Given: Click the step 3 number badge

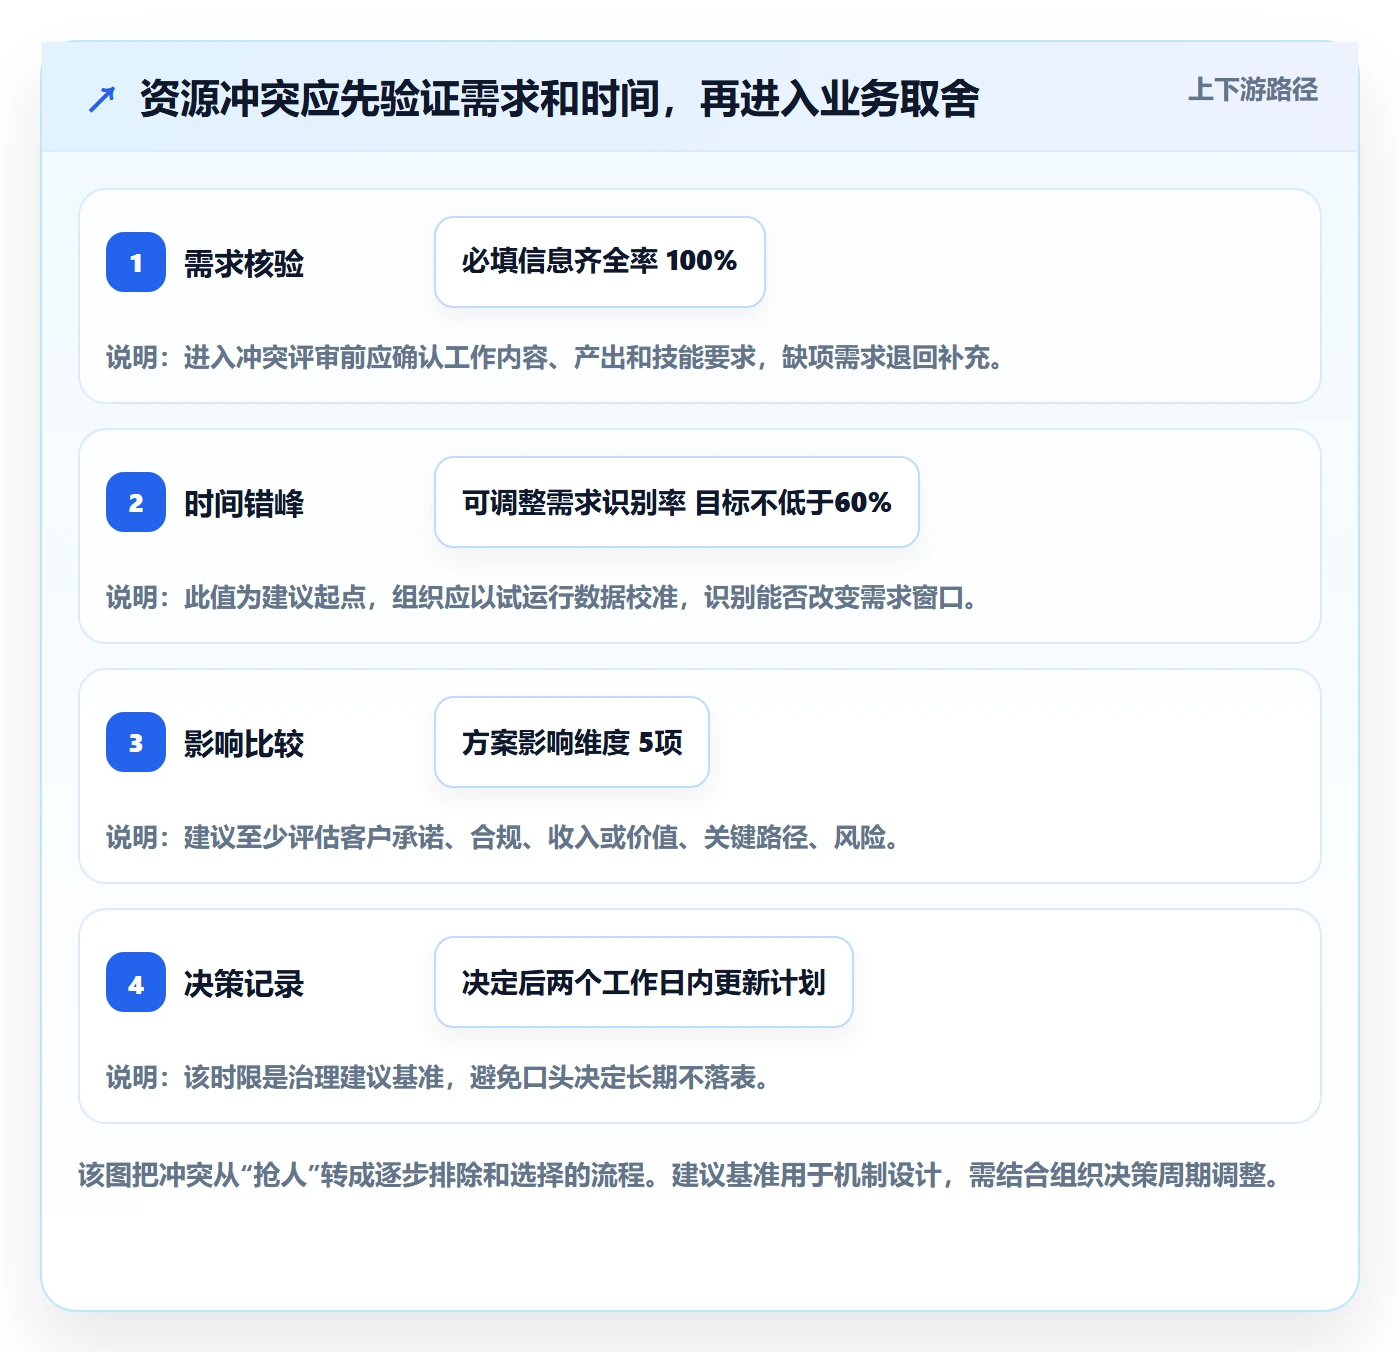Looking at the screenshot, I should (x=136, y=742).
